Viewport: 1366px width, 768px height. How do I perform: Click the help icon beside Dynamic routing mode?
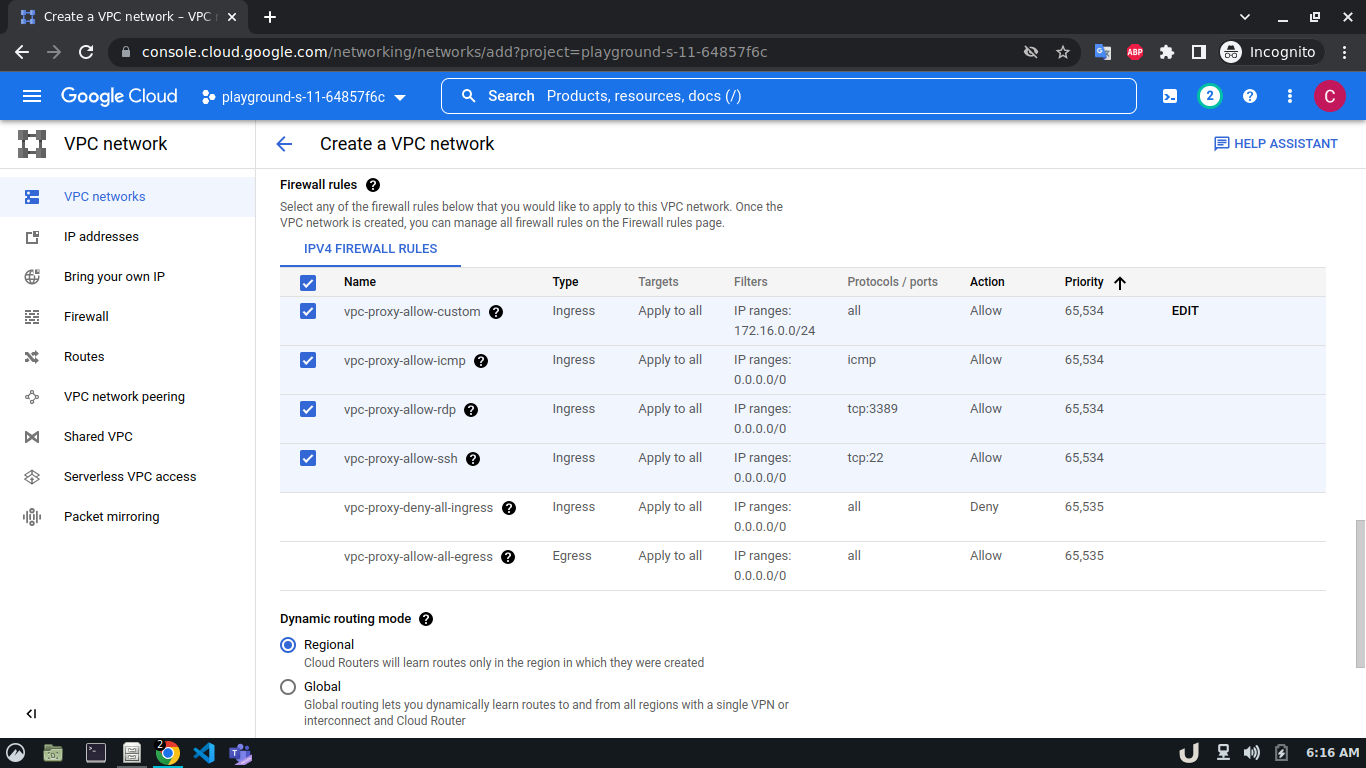point(426,619)
